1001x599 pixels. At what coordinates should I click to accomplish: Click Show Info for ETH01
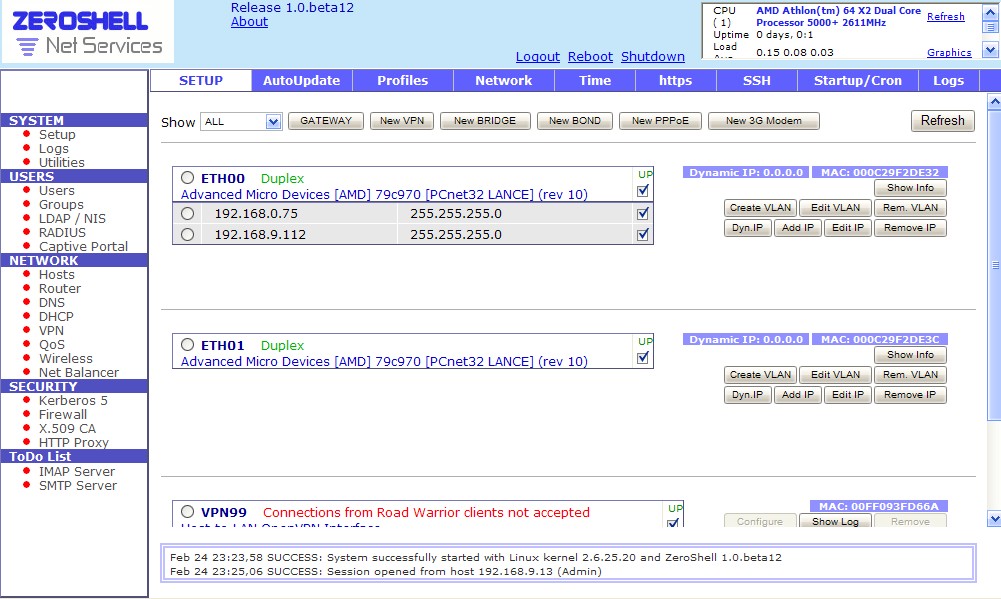(x=910, y=354)
